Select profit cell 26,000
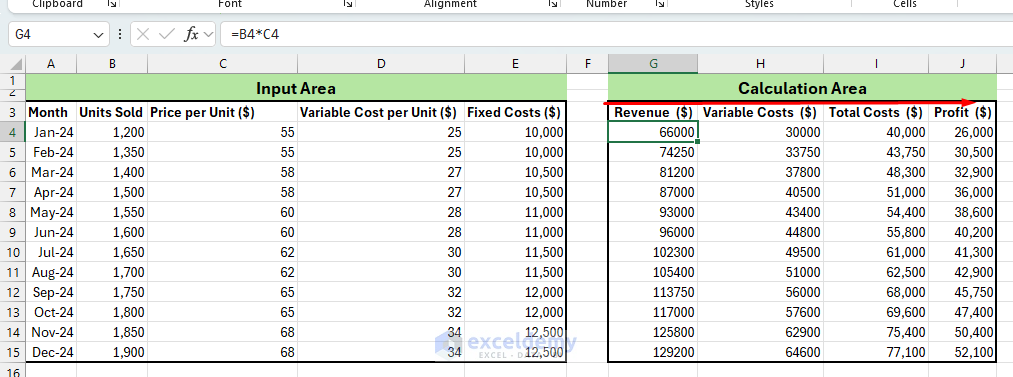Viewport: 1013px width, 377px height. coord(963,132)
